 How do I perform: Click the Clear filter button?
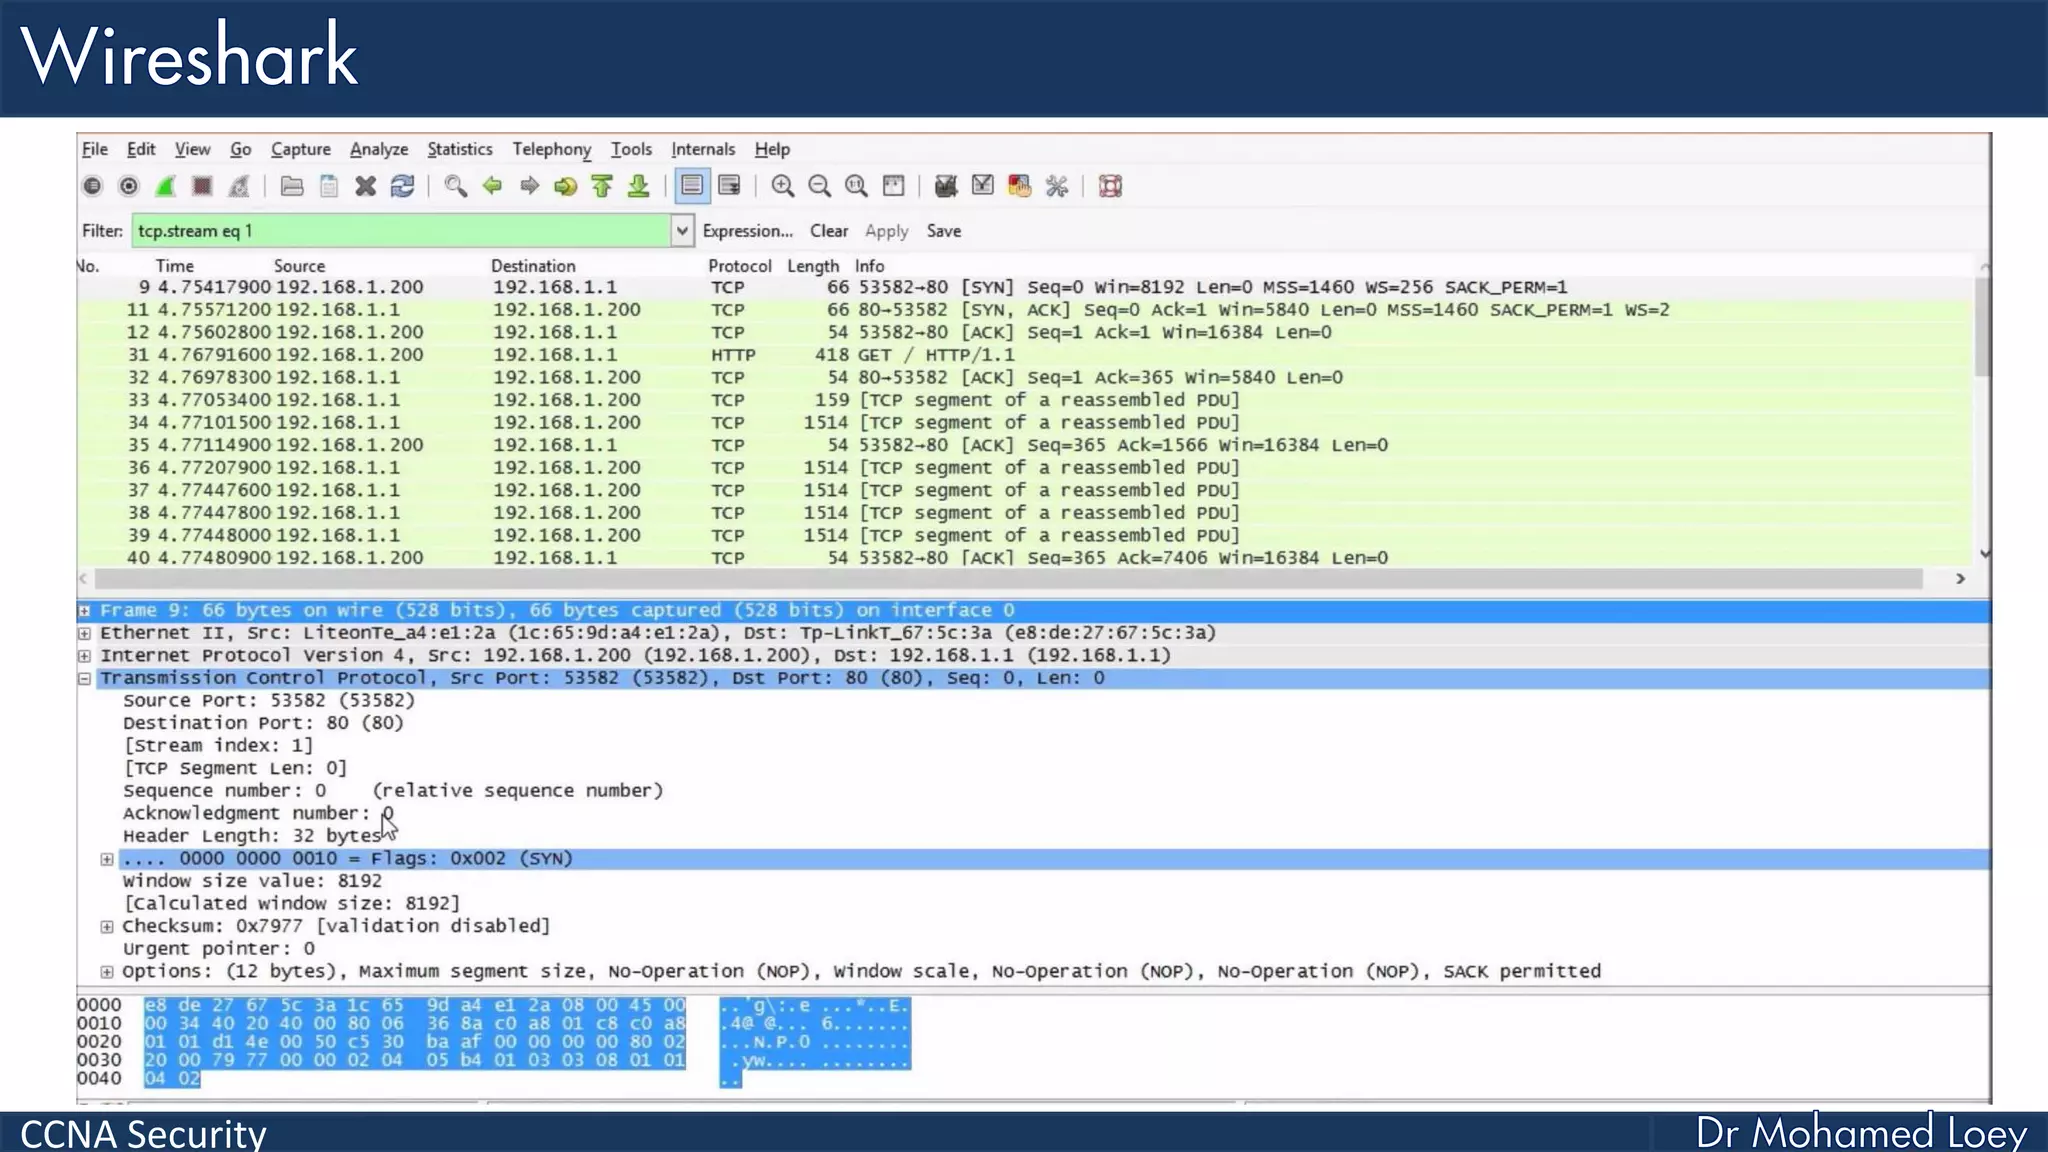click(x=828, y=231)
